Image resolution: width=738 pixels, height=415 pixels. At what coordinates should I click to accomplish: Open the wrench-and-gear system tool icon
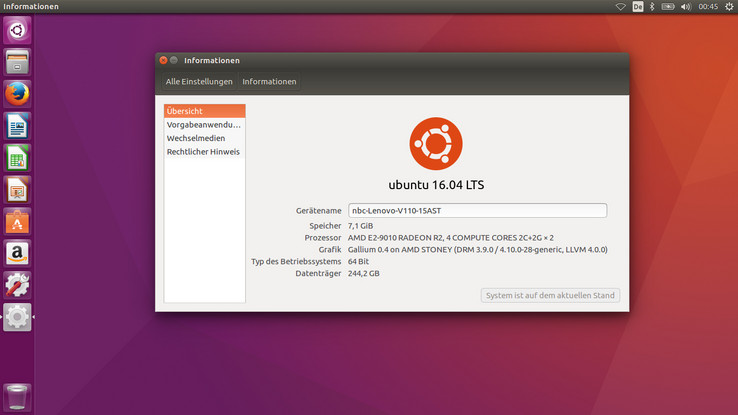pyautogui.click(x=17, y=285)
